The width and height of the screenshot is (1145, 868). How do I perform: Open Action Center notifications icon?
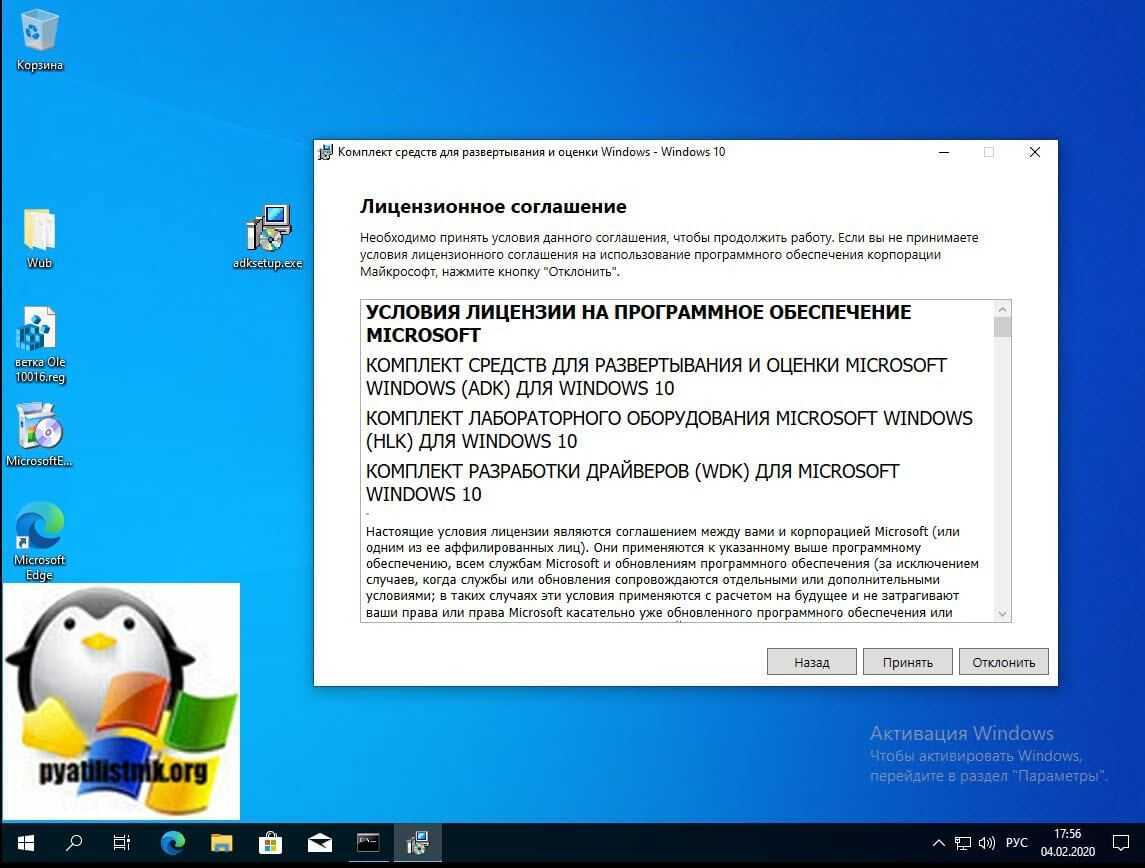pos(1120,844)
